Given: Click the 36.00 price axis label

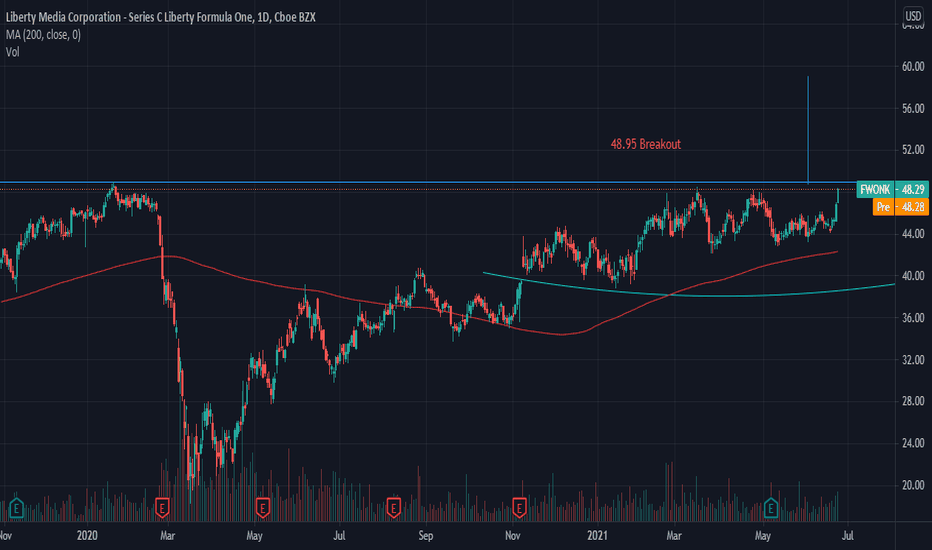Looking at the screenshot, I should click(x=913, y=318).
